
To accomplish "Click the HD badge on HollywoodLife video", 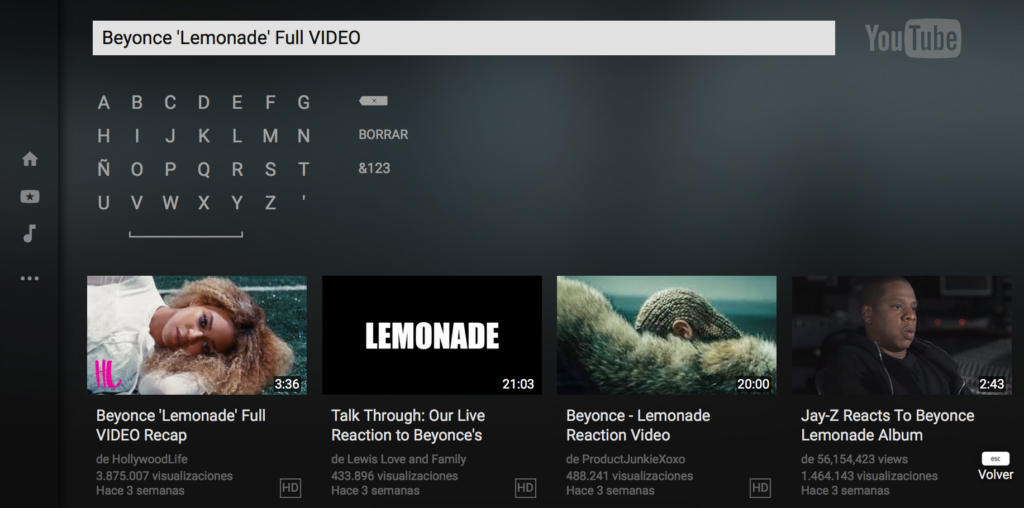I will (x=290, y=487).
